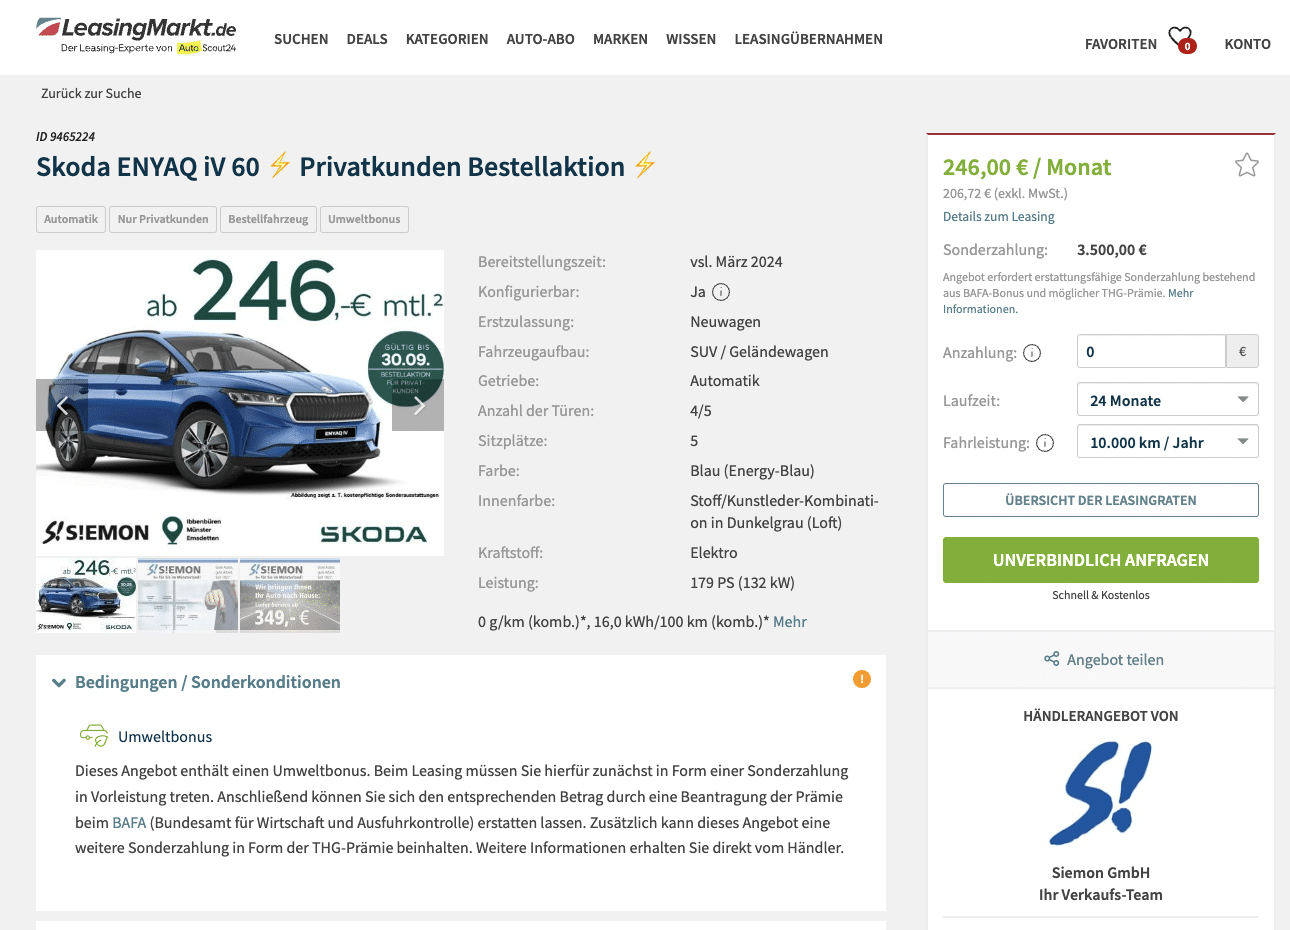This screenshot has width=1290, height=930.
Task: Open the Laufzeit 24 Monate dropdown
Action: click(x=1167, y=400)
